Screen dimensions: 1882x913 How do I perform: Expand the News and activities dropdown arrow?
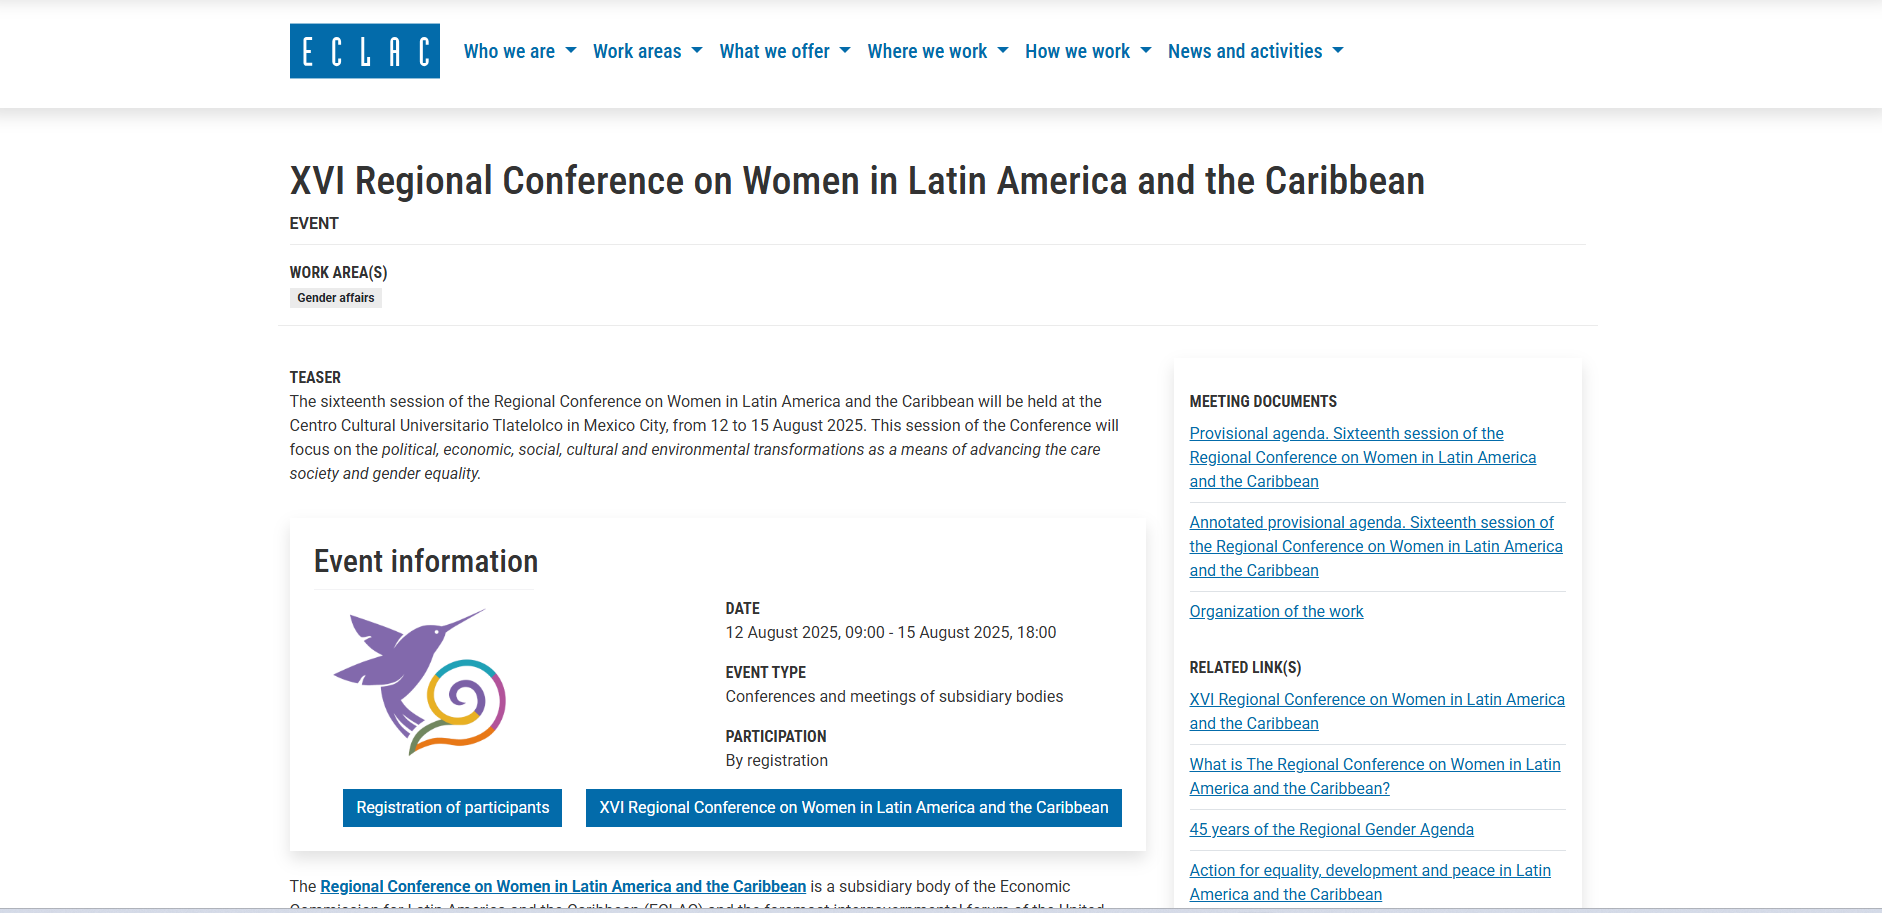[1338, 50]
